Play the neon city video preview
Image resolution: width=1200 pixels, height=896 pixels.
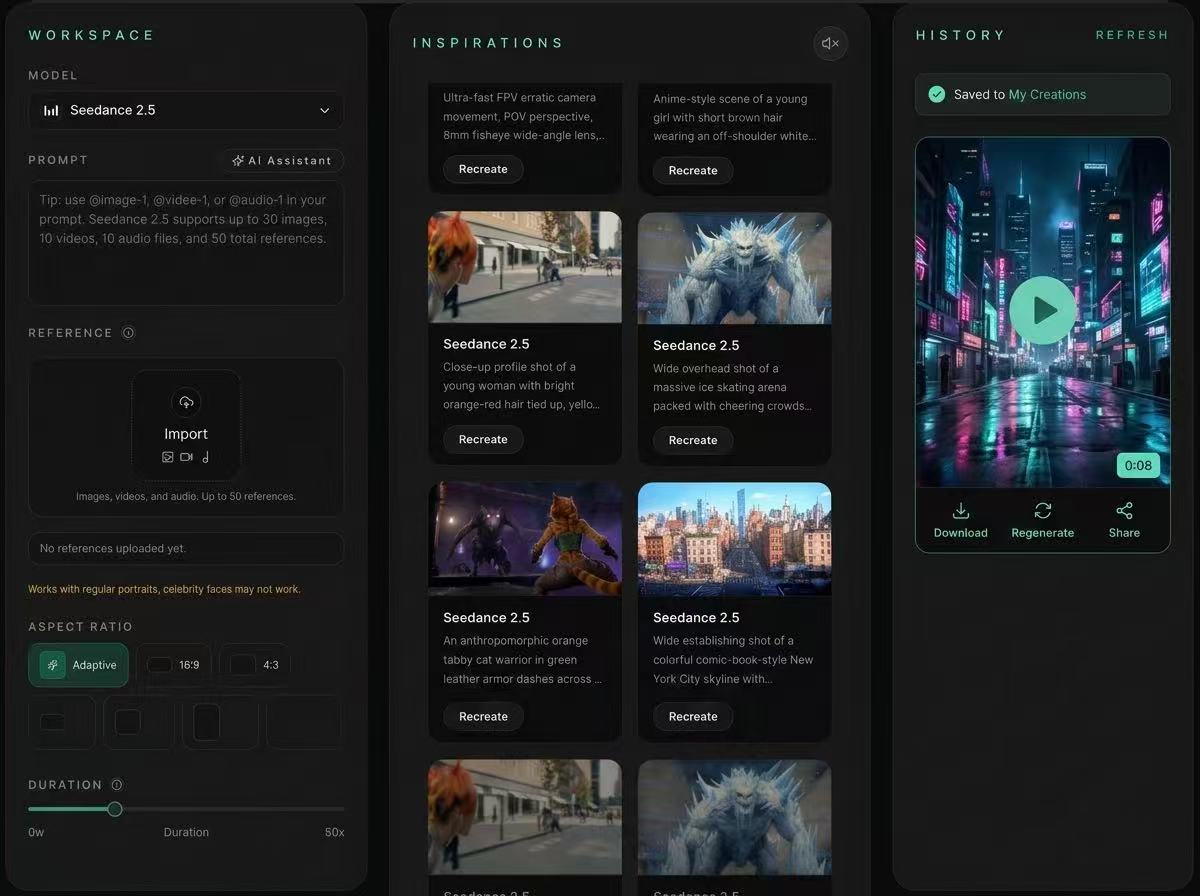[x=1043, y=310]
